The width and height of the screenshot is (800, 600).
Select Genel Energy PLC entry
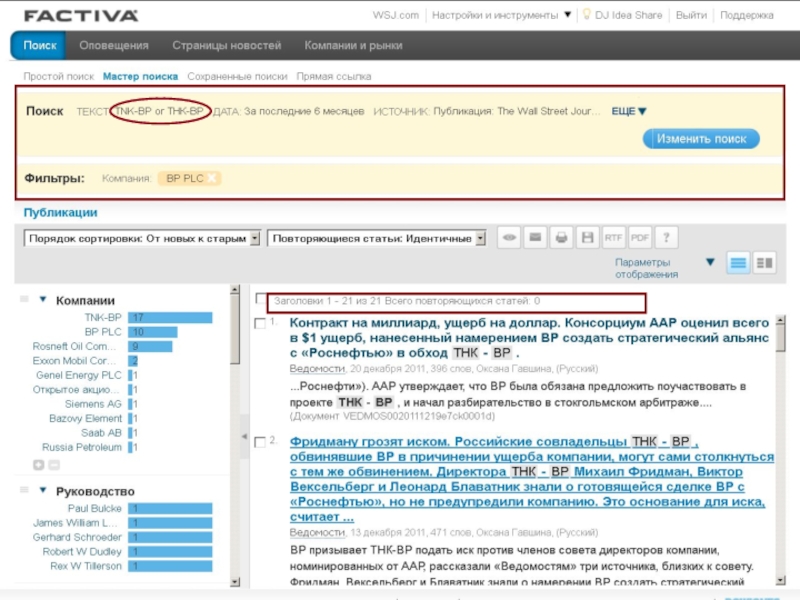point(79,375)
